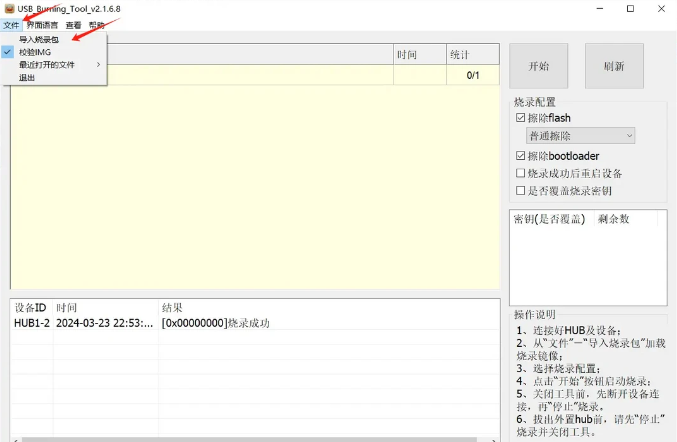Enable the 擦除flash checkbox
This screenshot has height=442, width=677.
coord(521,118)
